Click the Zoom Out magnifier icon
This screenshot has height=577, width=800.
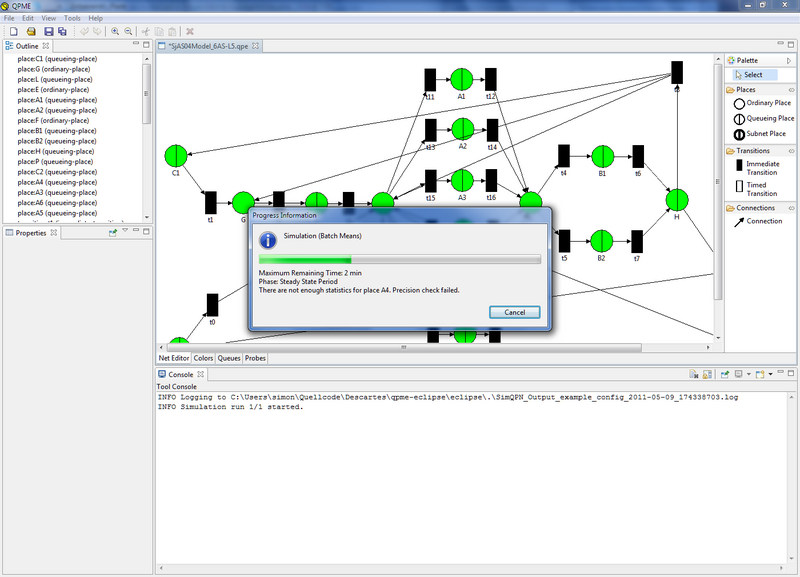point(129,32)
